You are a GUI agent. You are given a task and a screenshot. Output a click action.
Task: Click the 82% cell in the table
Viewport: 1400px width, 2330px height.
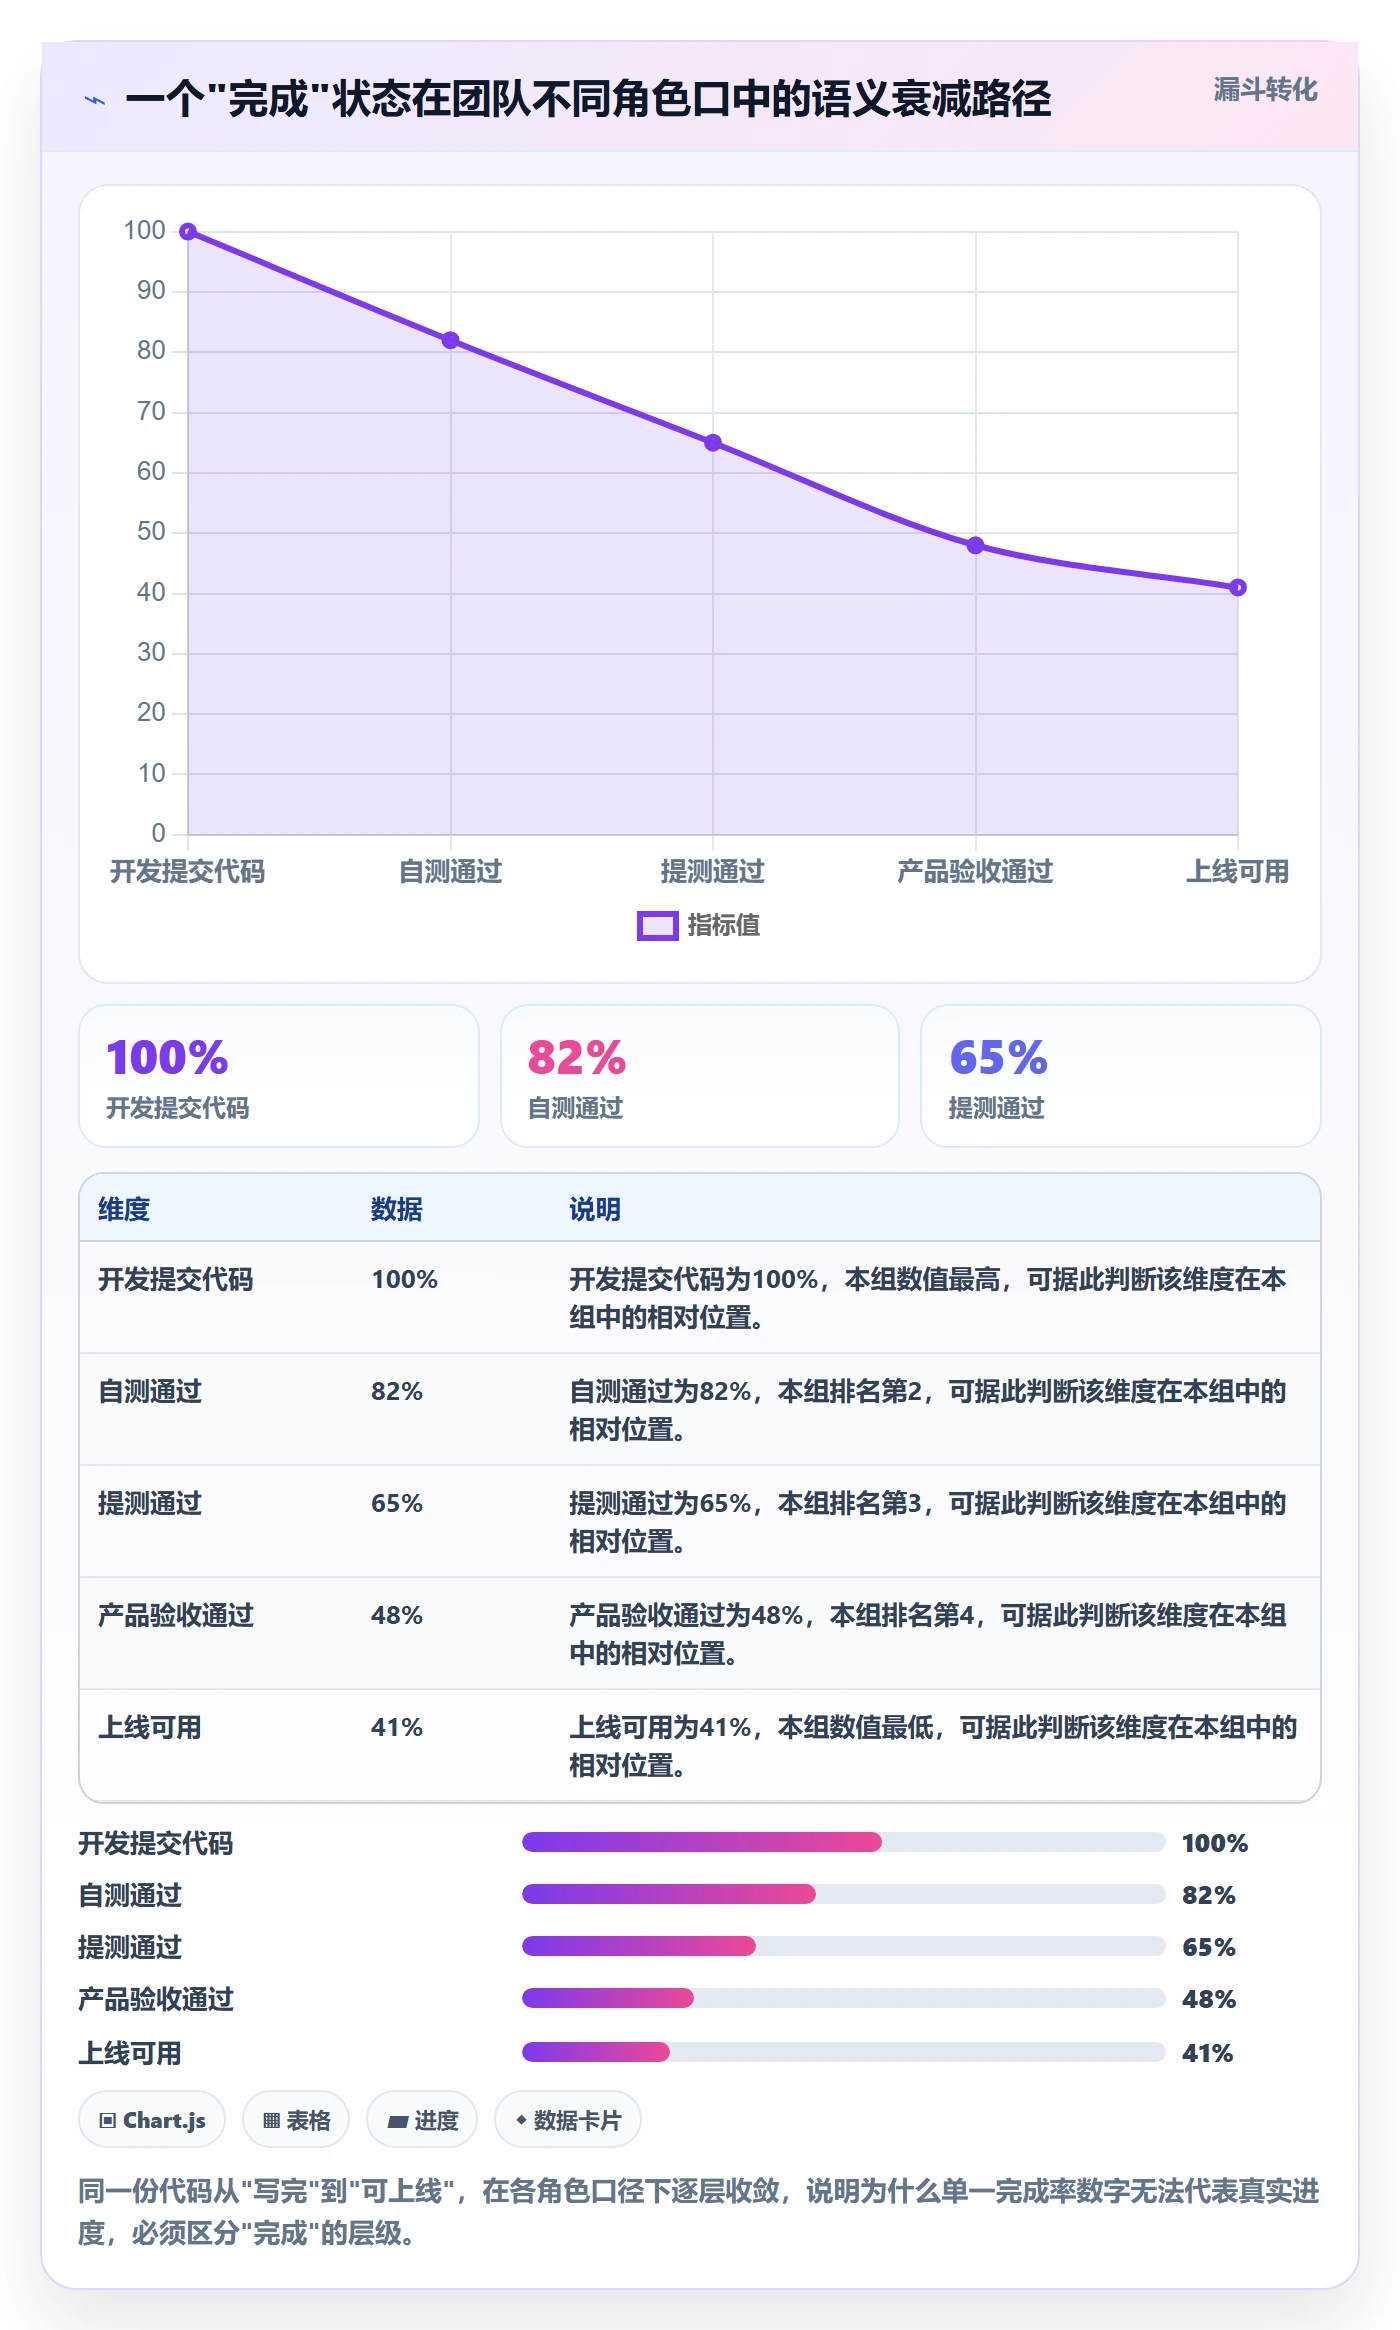(x=397, y=1391)
